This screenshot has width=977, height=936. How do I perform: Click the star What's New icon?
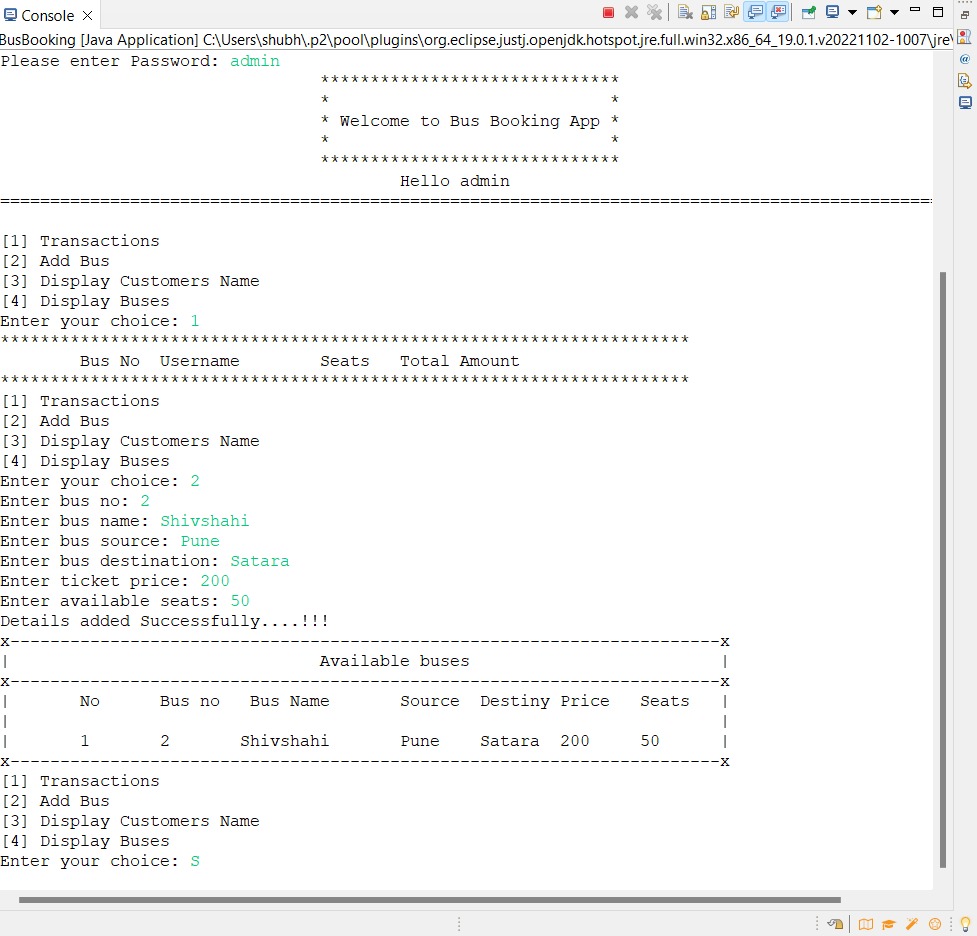tap(935, 924)
